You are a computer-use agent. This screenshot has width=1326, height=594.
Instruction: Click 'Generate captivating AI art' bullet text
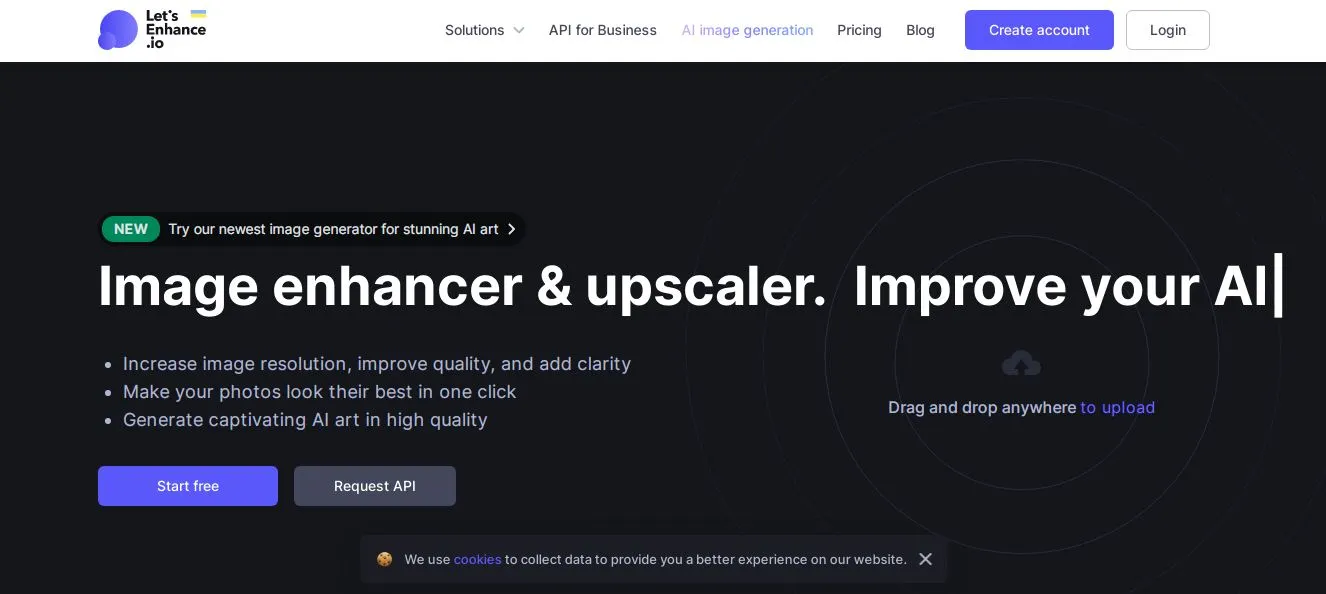point(305,420)
